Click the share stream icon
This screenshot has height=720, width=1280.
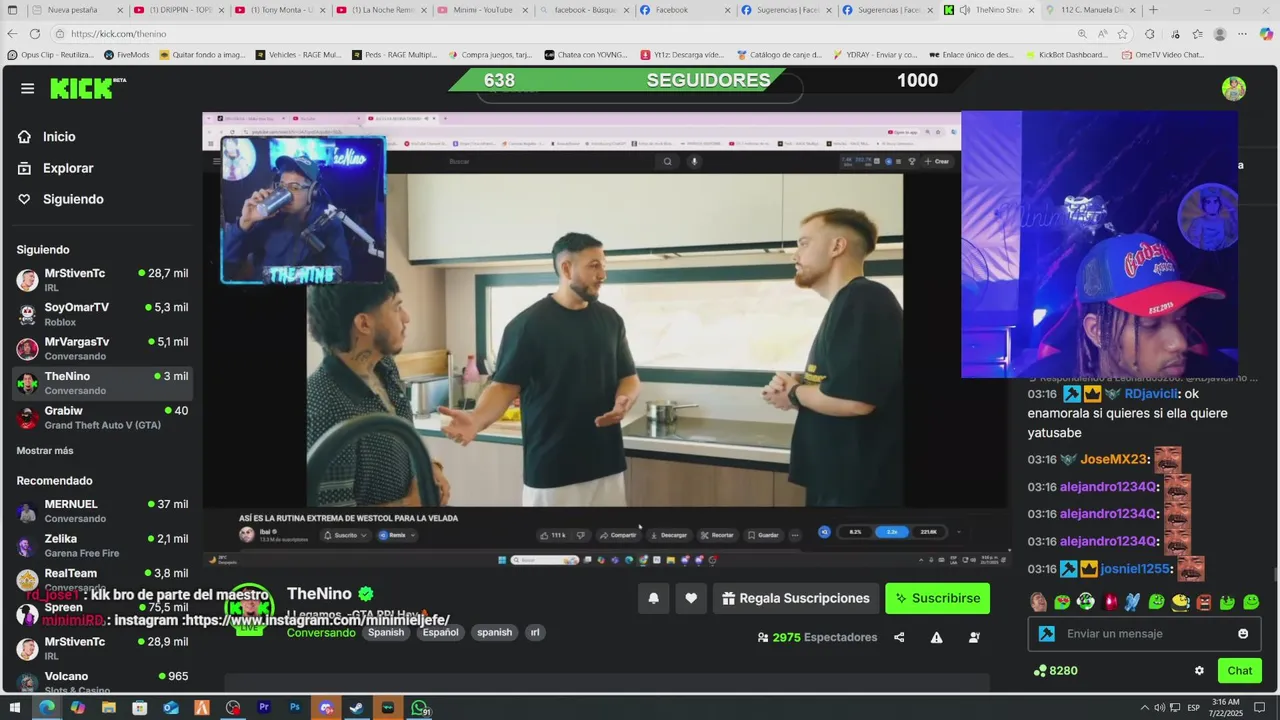tap(899, 637)
